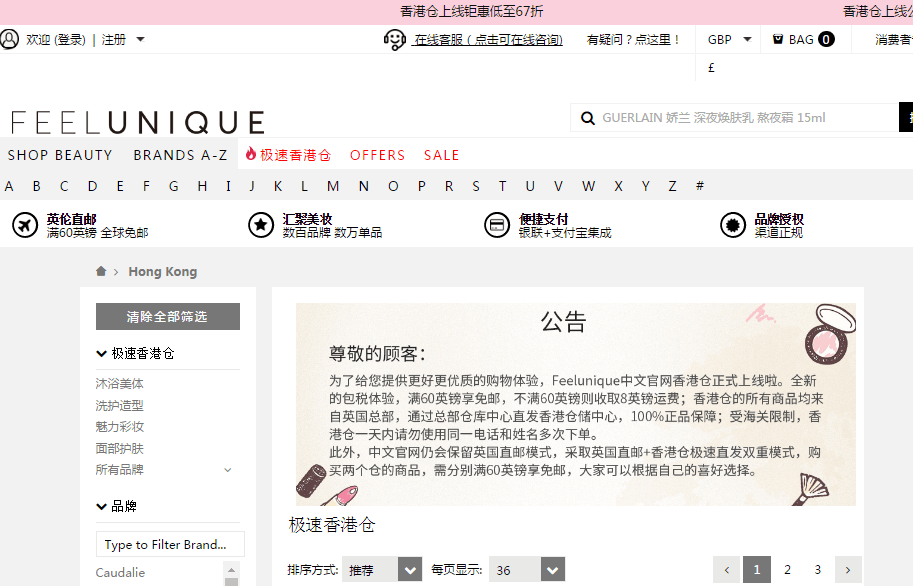Click the star icon for 汇聚美妆
The height and width of the screenshot is (586, 913).
[x=261, y=225]
